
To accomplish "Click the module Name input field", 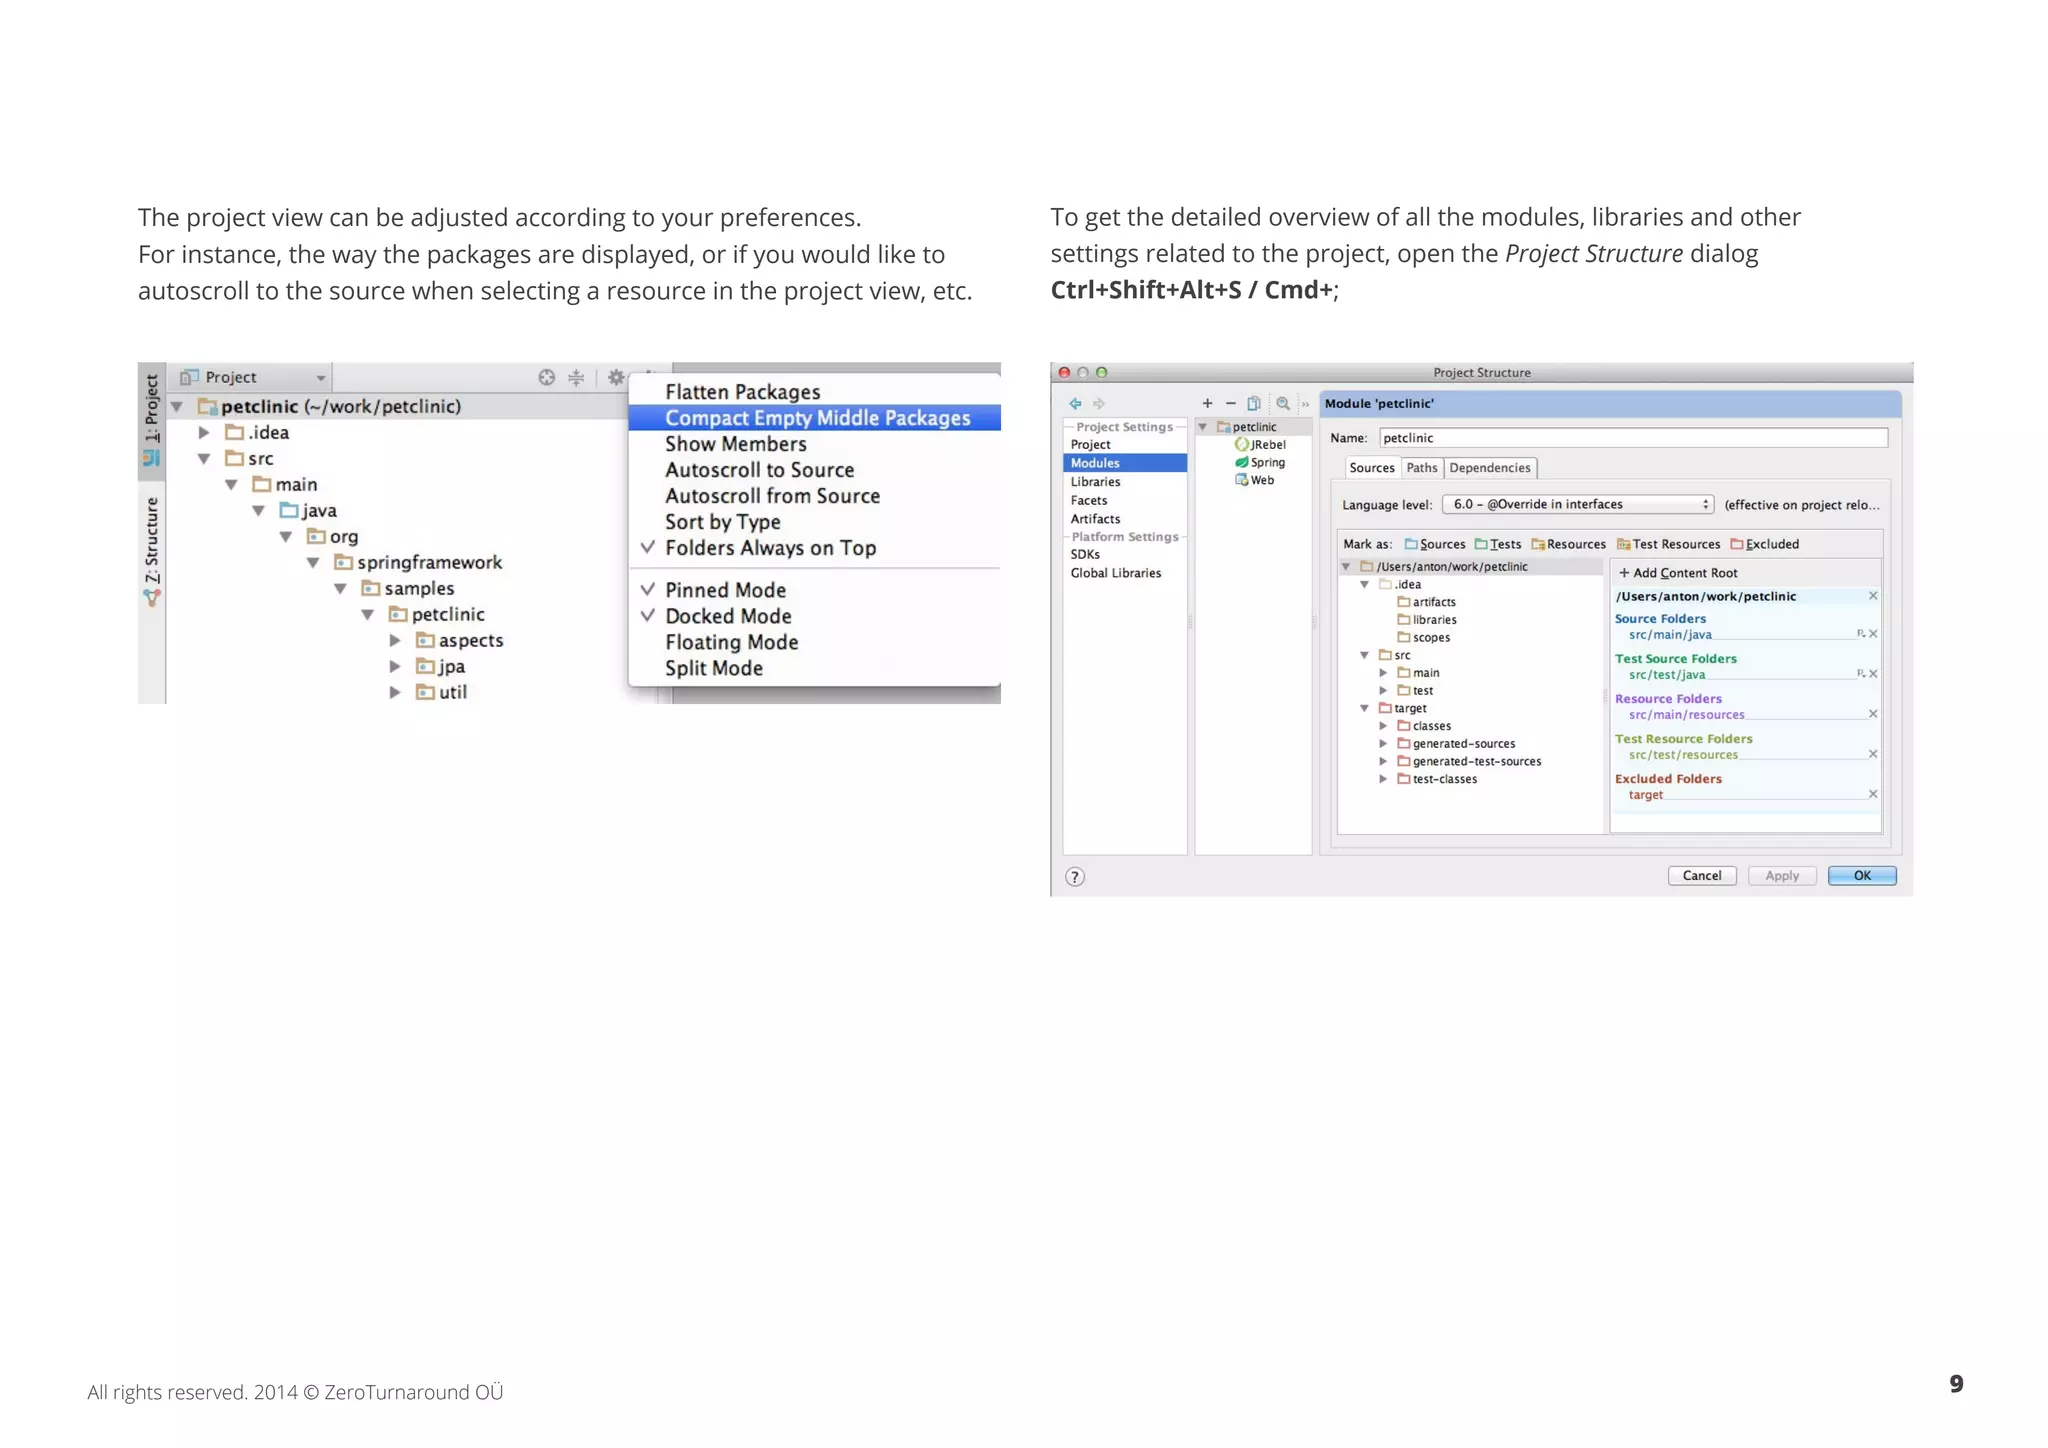I will pos(1633,438).
